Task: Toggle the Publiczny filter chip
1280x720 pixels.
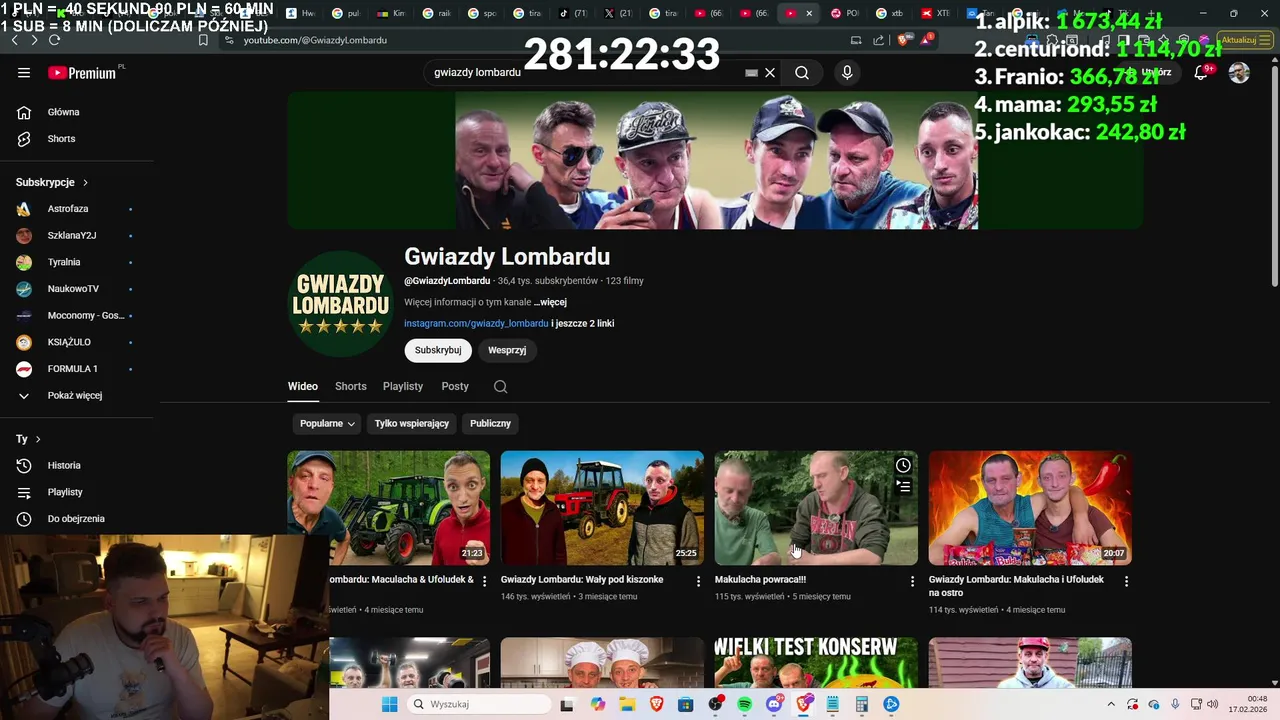Action: tap(490, 424)
